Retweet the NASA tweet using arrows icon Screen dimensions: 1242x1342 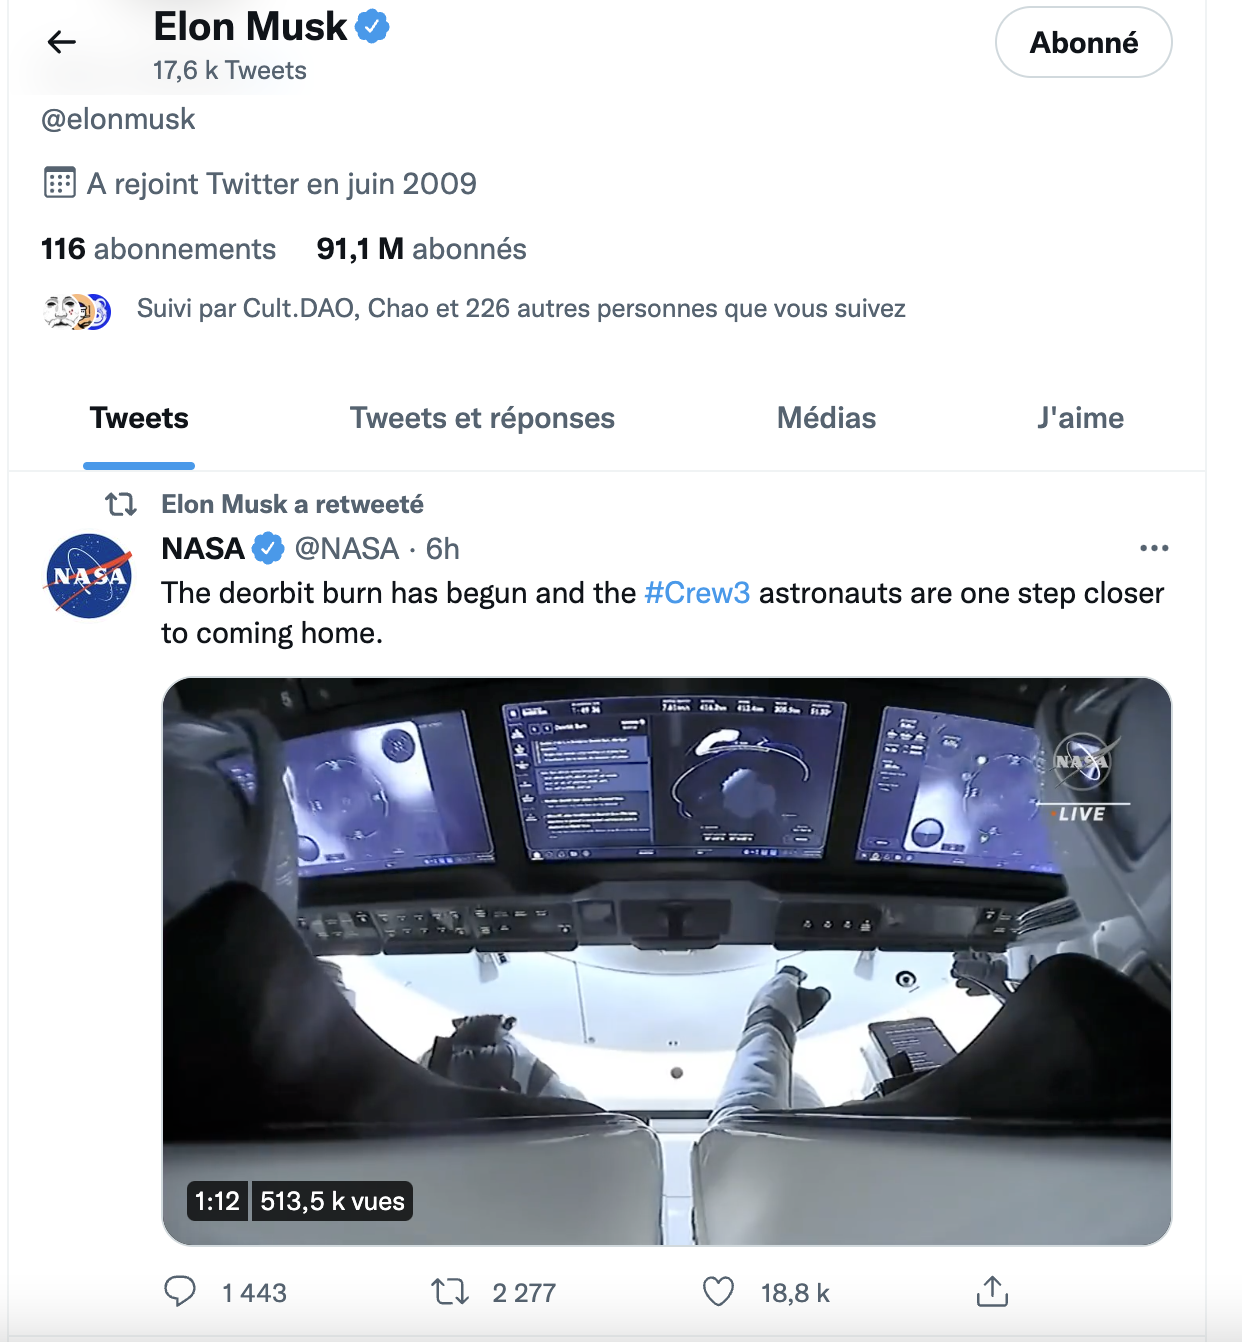tap(450, 1292)
